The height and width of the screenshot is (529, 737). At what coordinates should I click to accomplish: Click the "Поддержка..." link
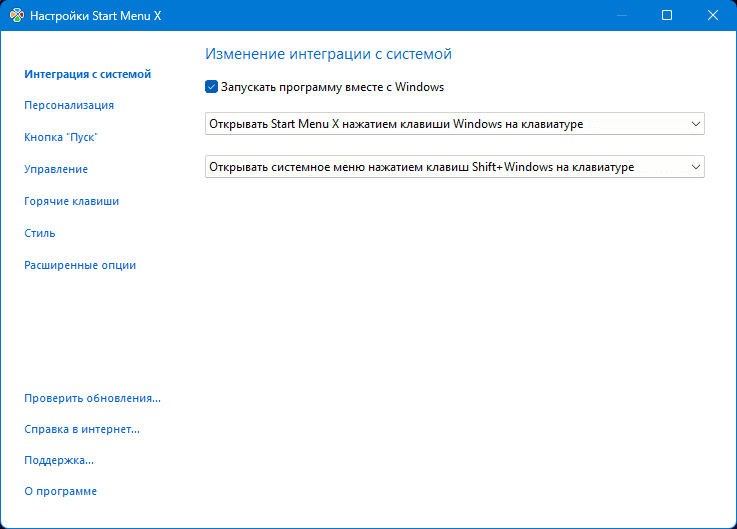point(59,460)
